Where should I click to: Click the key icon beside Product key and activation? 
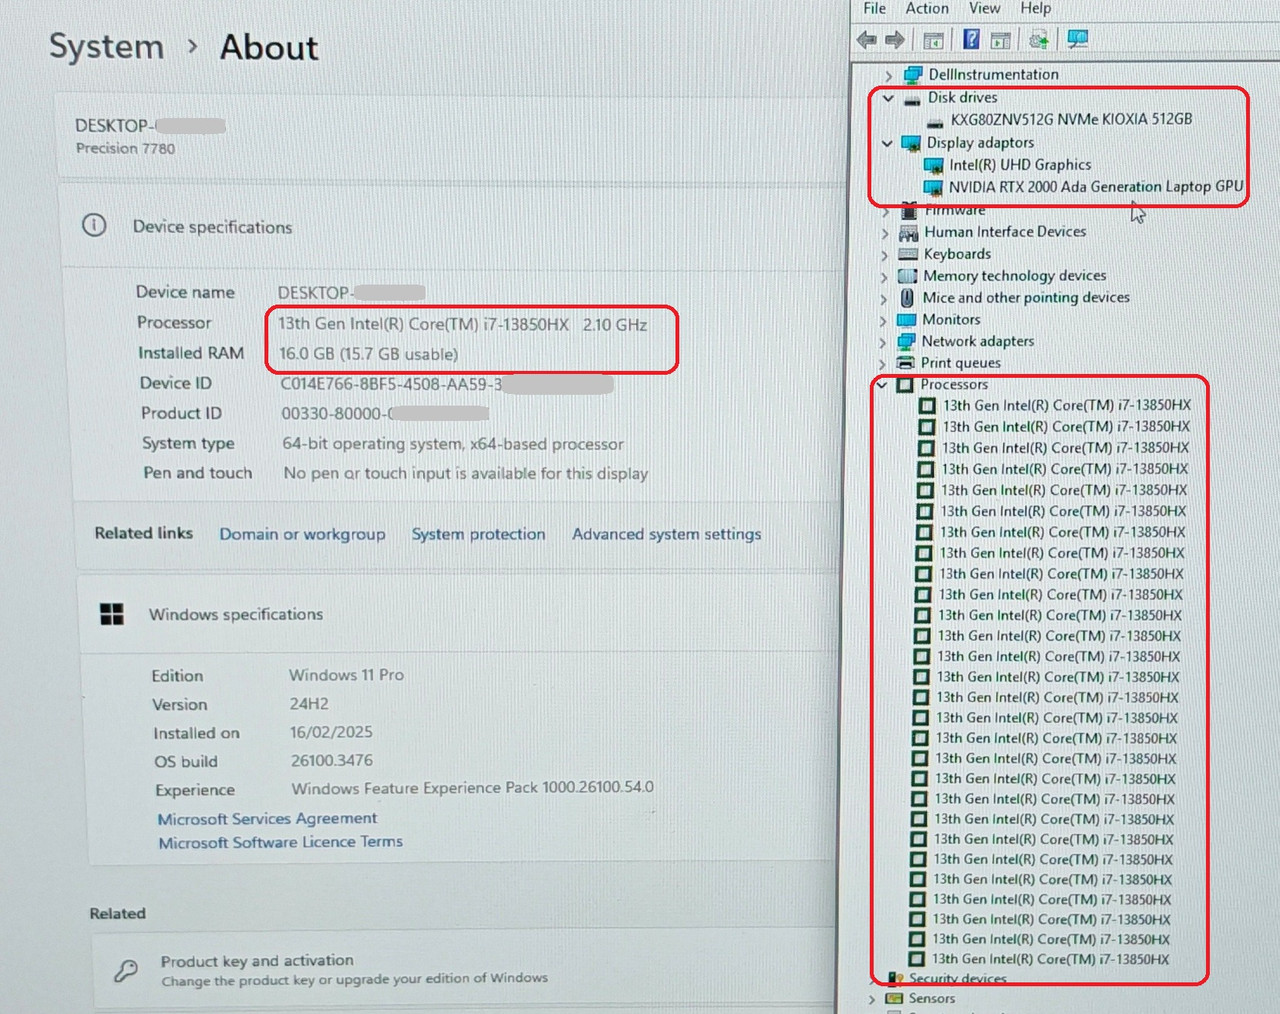tap(126, 970)
